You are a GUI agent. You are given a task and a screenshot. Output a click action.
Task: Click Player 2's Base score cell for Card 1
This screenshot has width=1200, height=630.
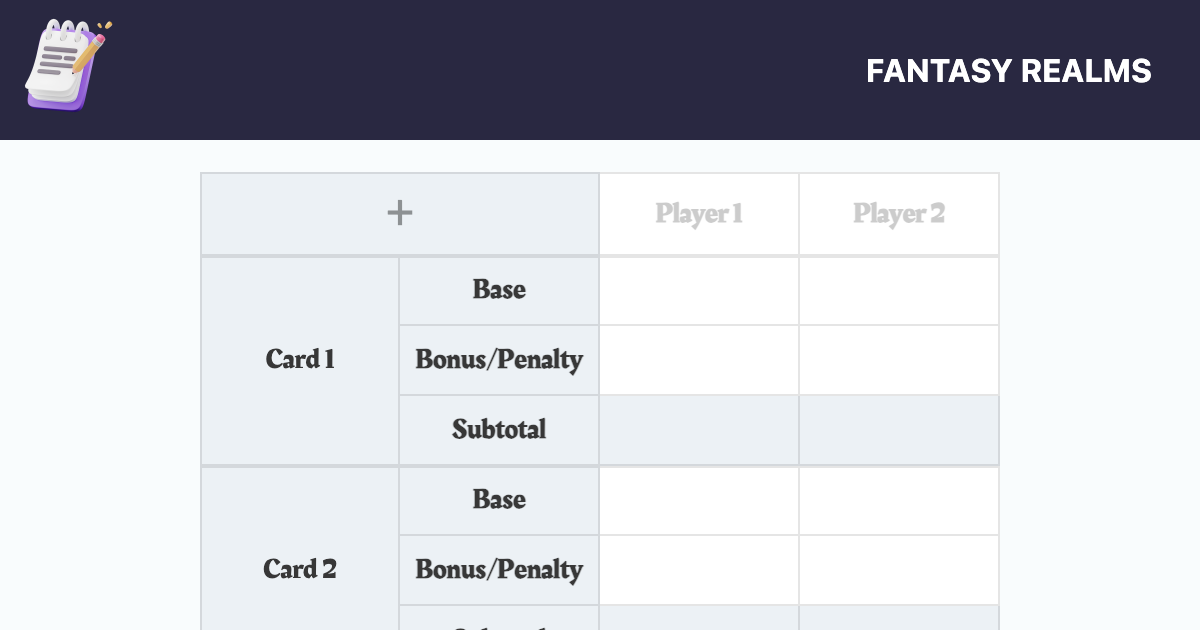tap(898, 290)
